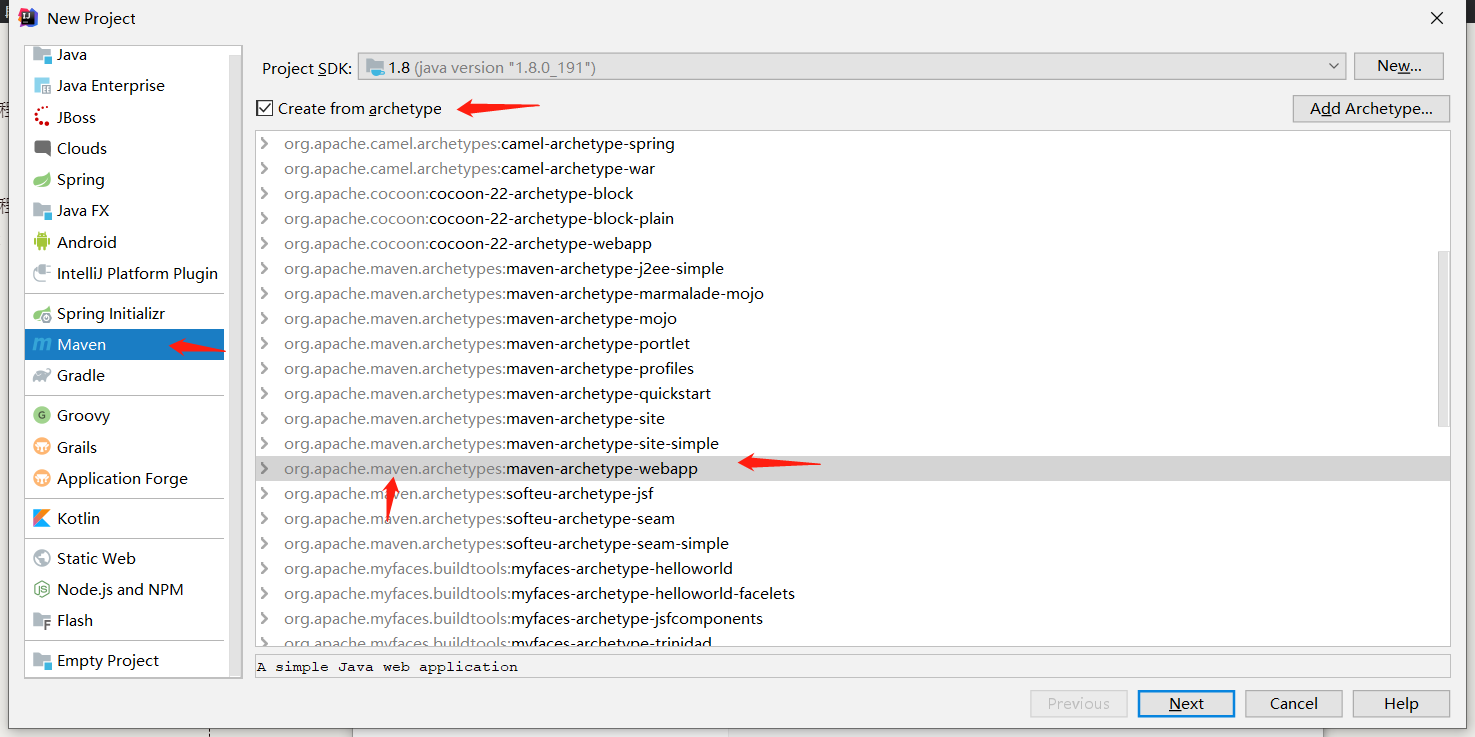Screen dimensions: 1475x737
Task: Click the disabled Previous button
Action: [x=1079, y=704]
